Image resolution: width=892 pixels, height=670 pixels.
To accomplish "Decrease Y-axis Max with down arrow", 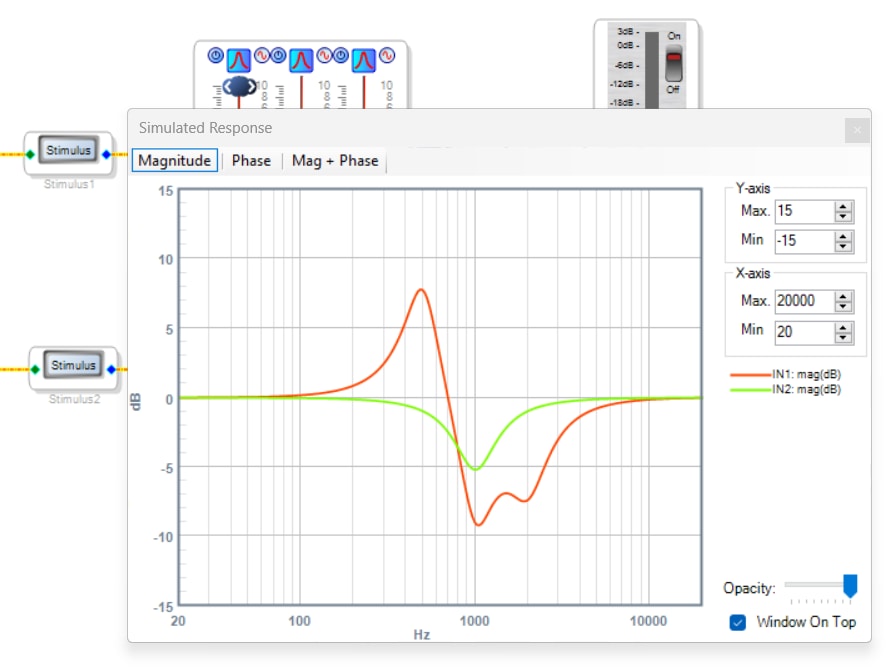I will [x=843, y=217].
